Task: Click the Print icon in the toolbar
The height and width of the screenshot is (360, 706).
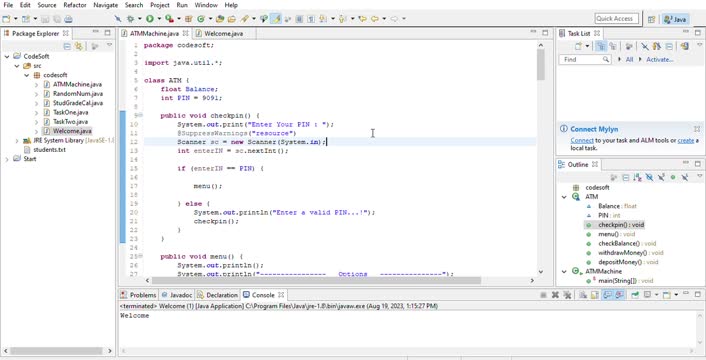Action: tap(68, 19)
